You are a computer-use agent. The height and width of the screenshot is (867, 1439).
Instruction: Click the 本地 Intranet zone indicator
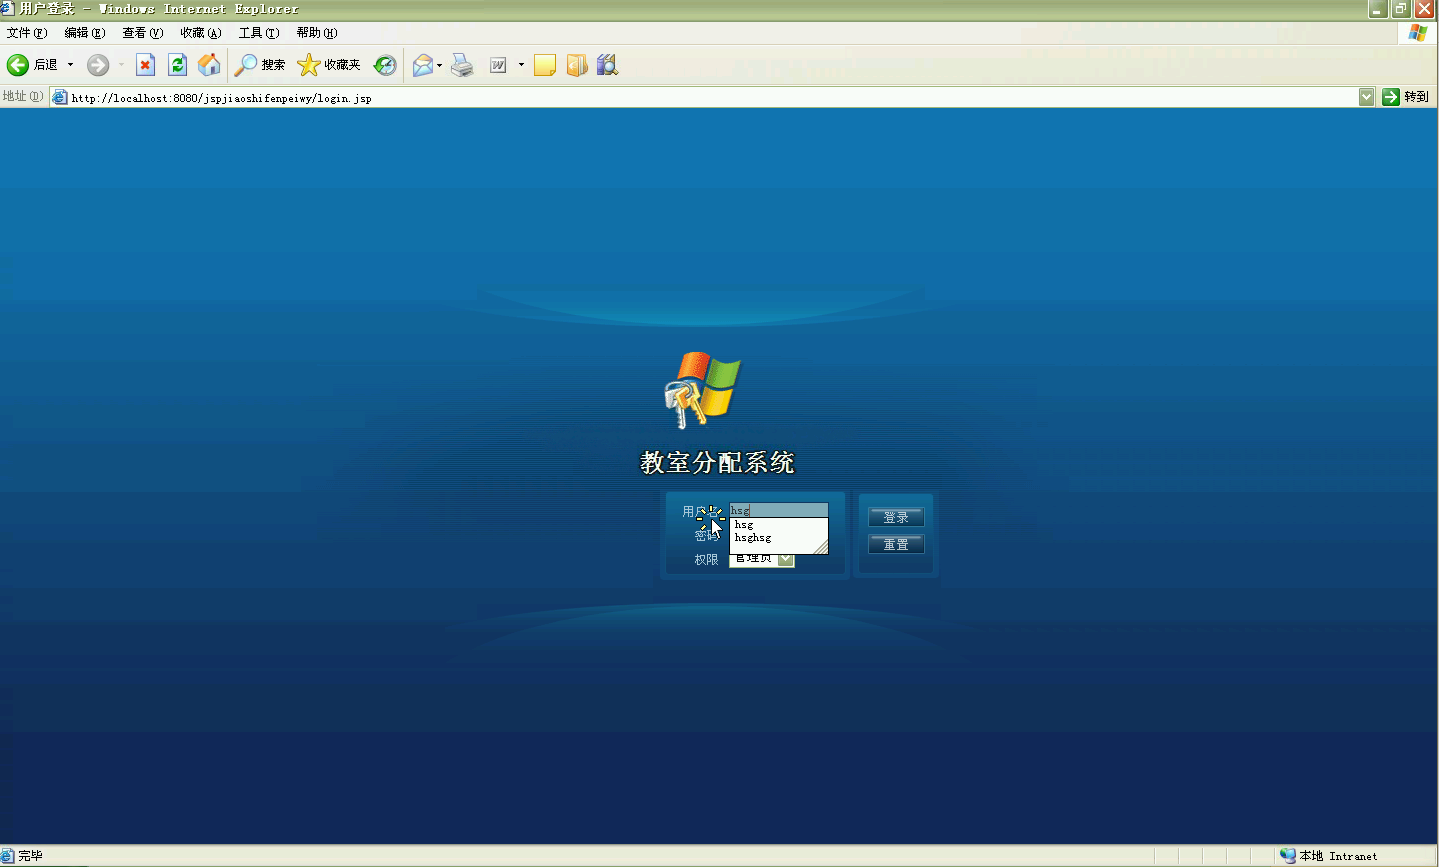(1329, 856)
